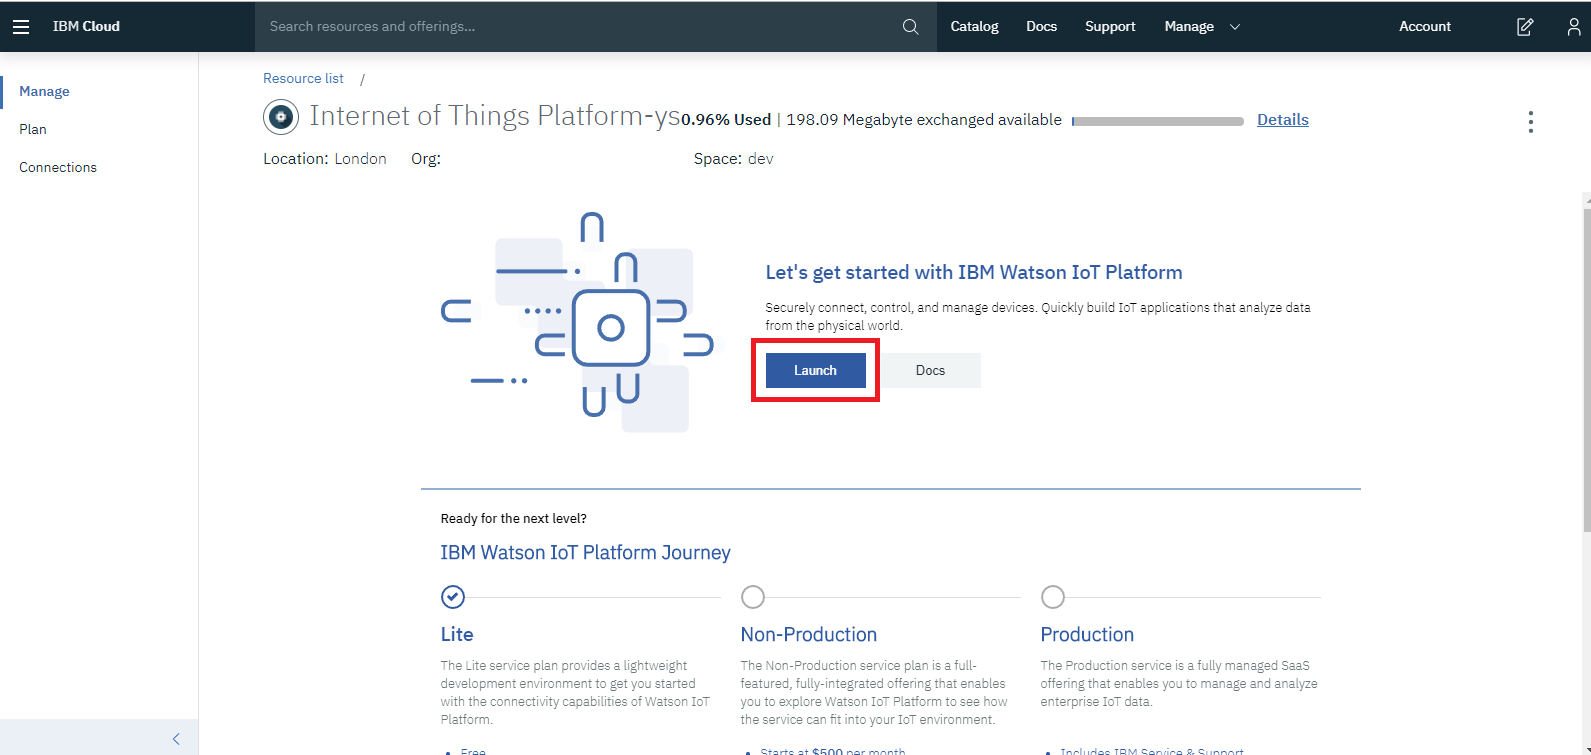Select Connections in the left sidebar
Screen dimensions: 1591x755
58,167
